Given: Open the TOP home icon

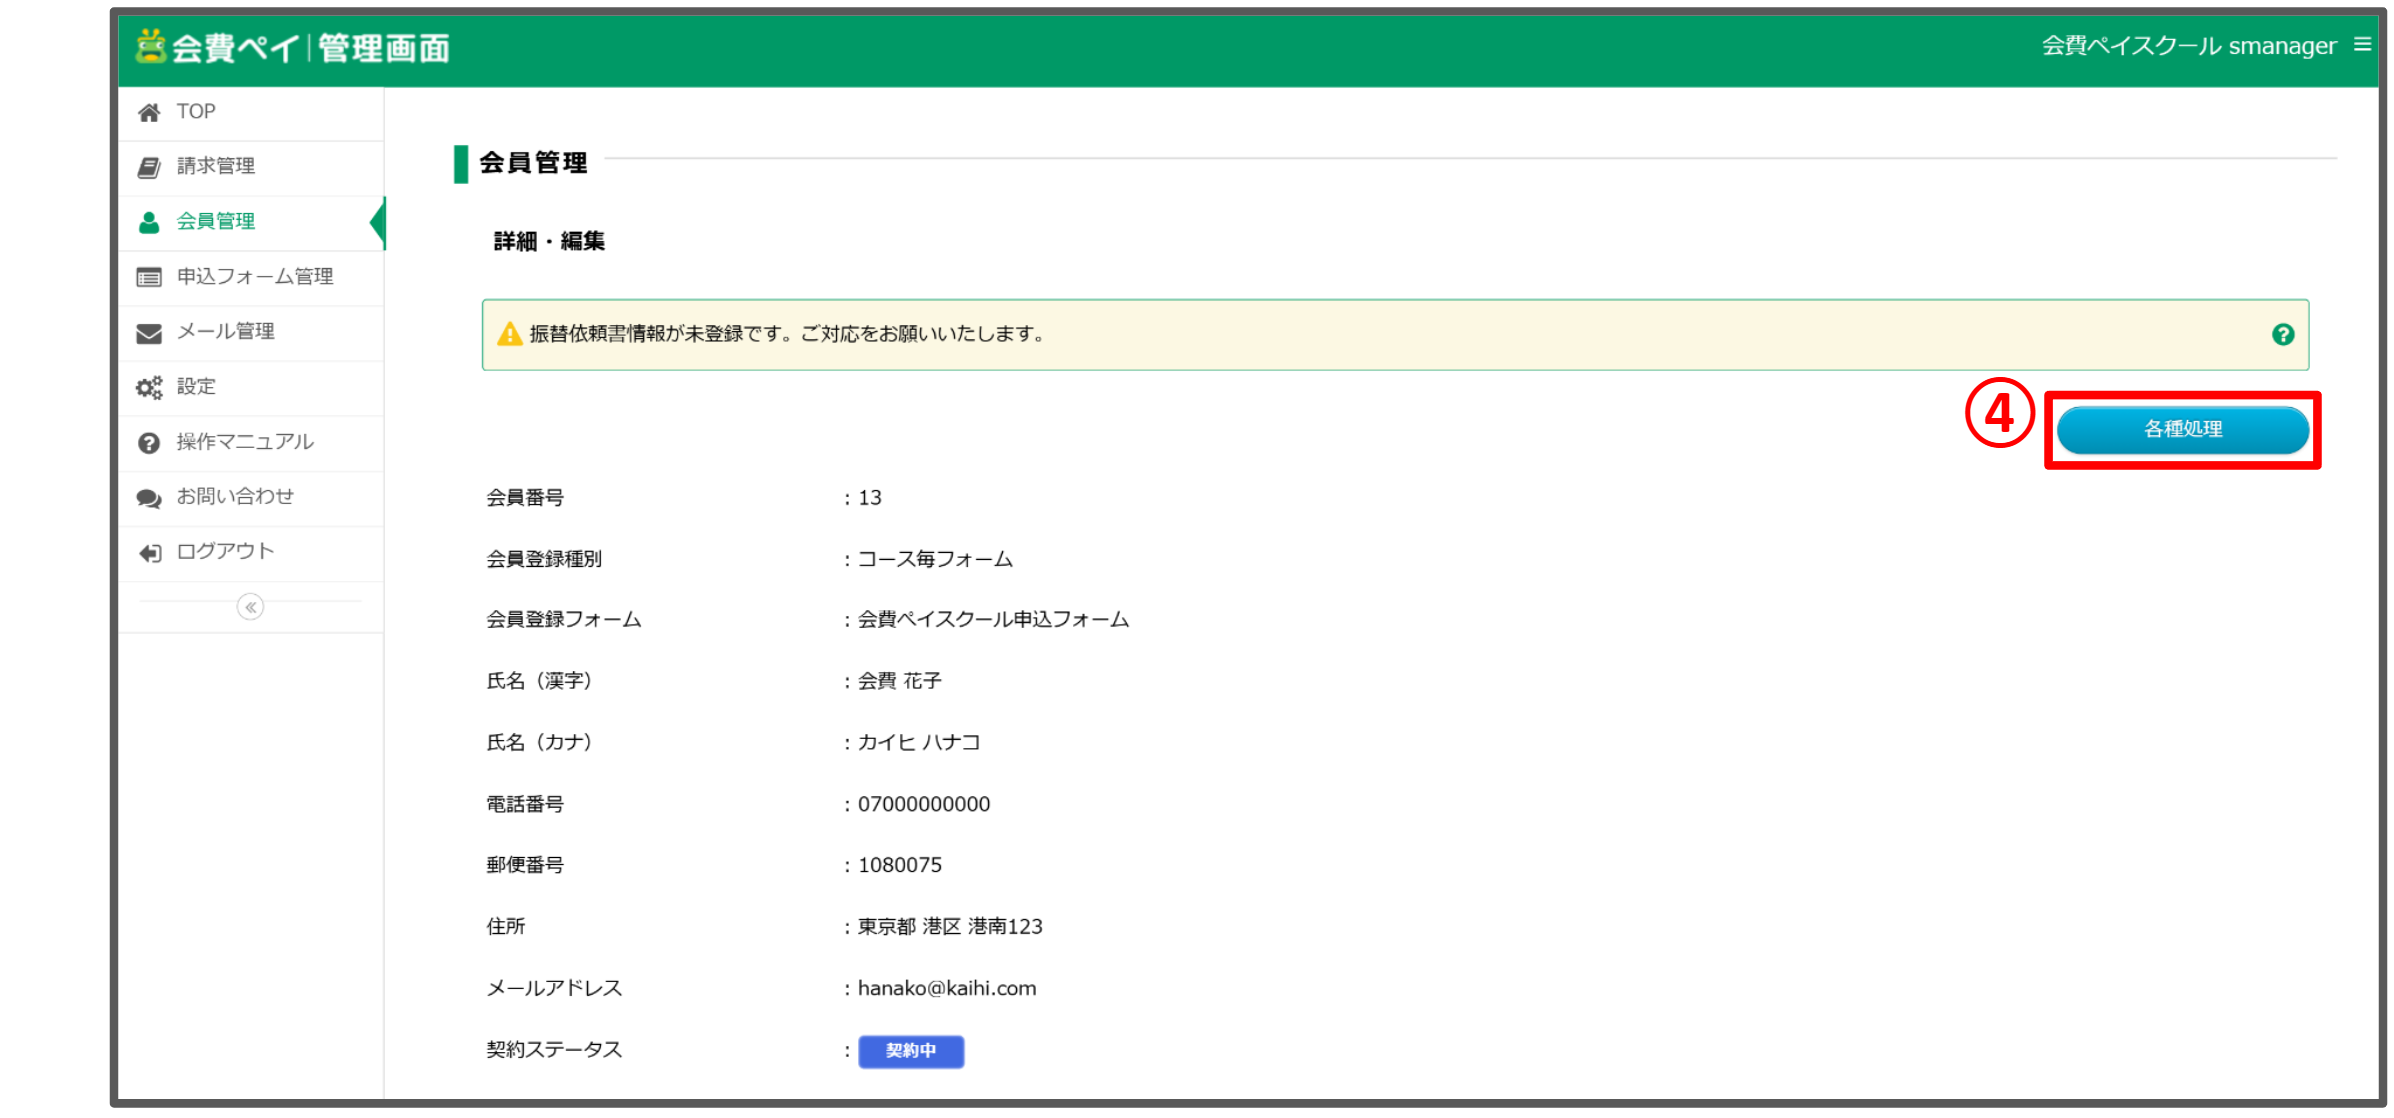Looking at the screenshot, I should 149,111.
